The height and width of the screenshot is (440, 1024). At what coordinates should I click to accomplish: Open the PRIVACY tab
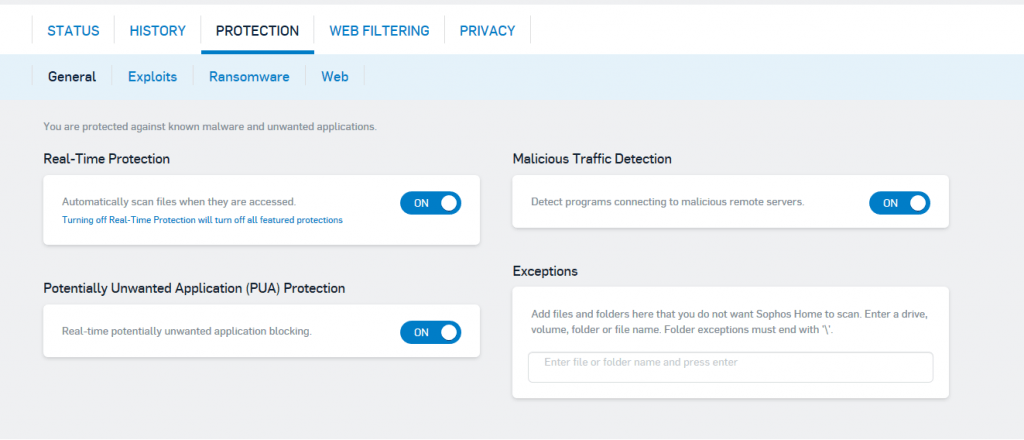(x=487, y=31)
